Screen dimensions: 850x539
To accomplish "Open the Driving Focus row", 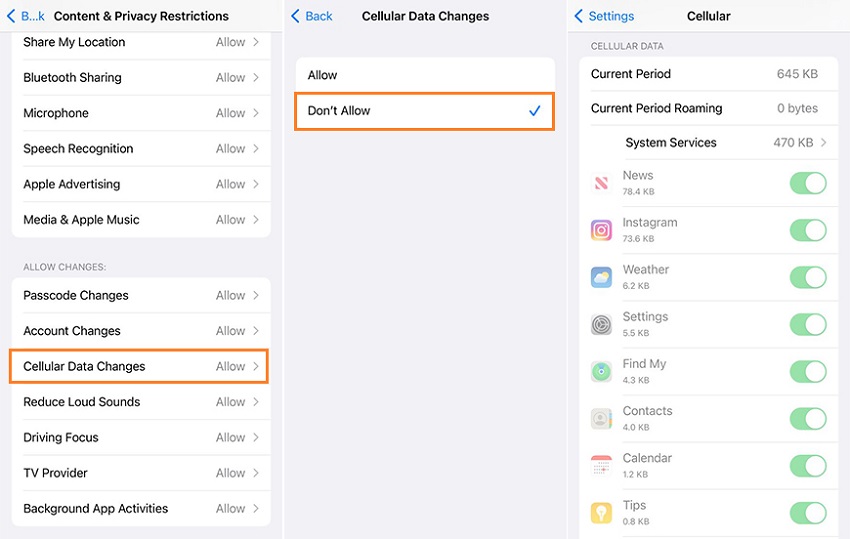I will tap(139, 437).
